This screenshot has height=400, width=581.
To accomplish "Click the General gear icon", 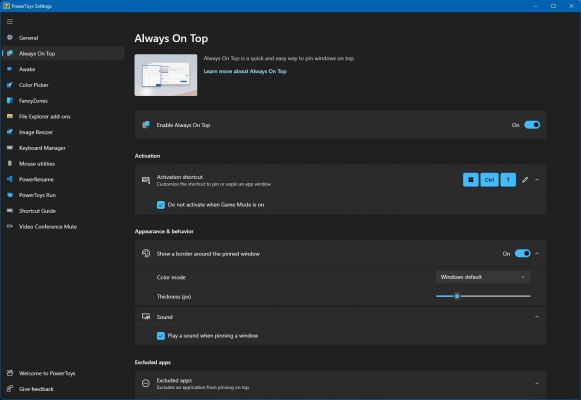I will 10,37.
